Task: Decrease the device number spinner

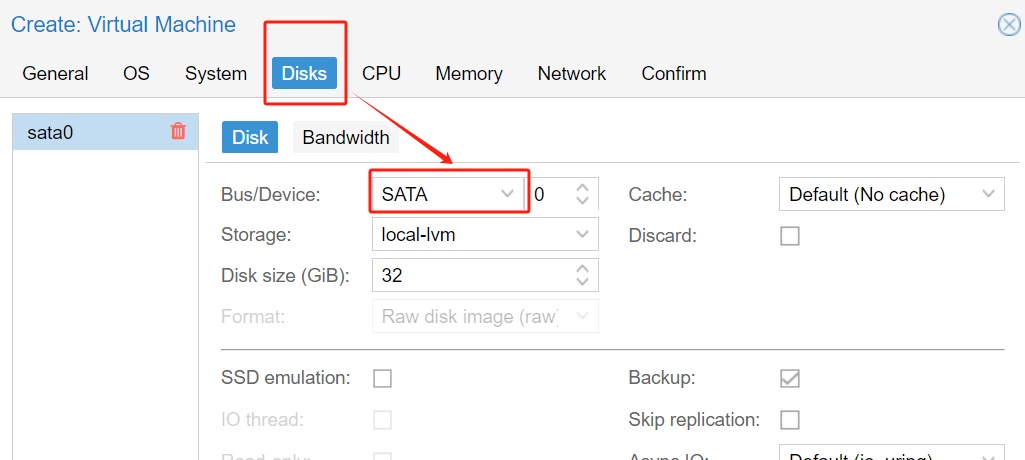Action: [x=583, y=201]
